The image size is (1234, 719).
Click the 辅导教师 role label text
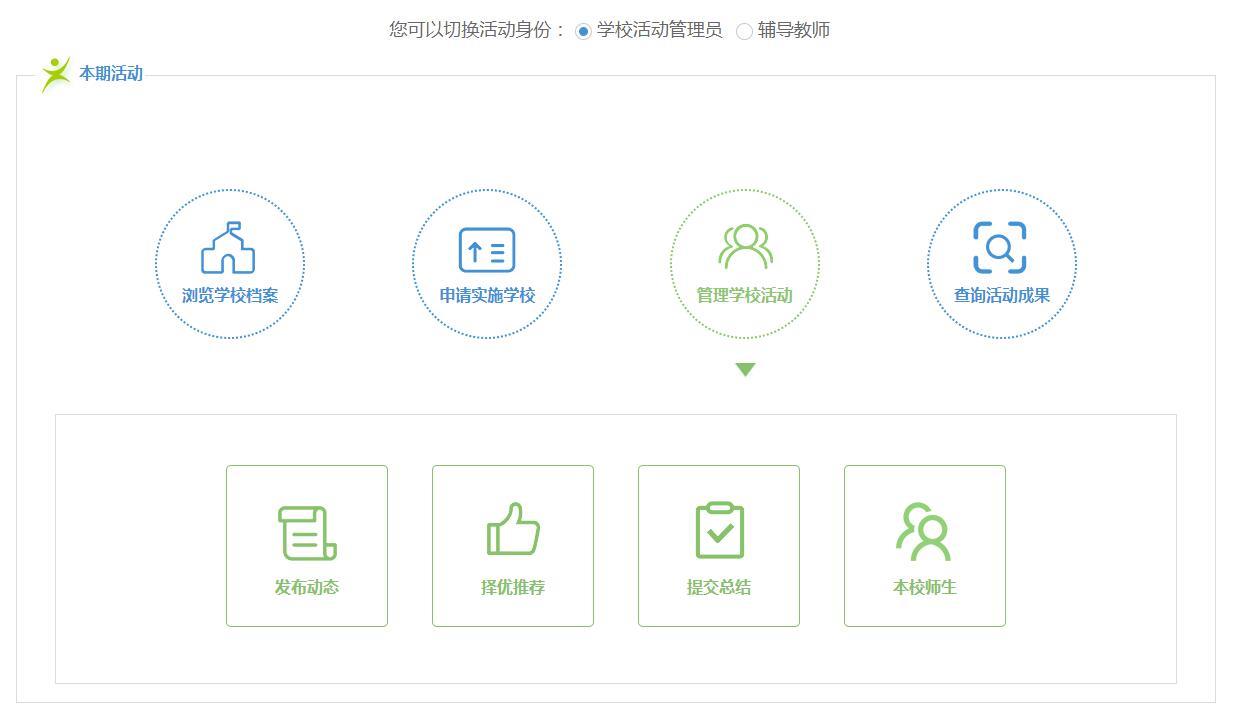(794, 30)
